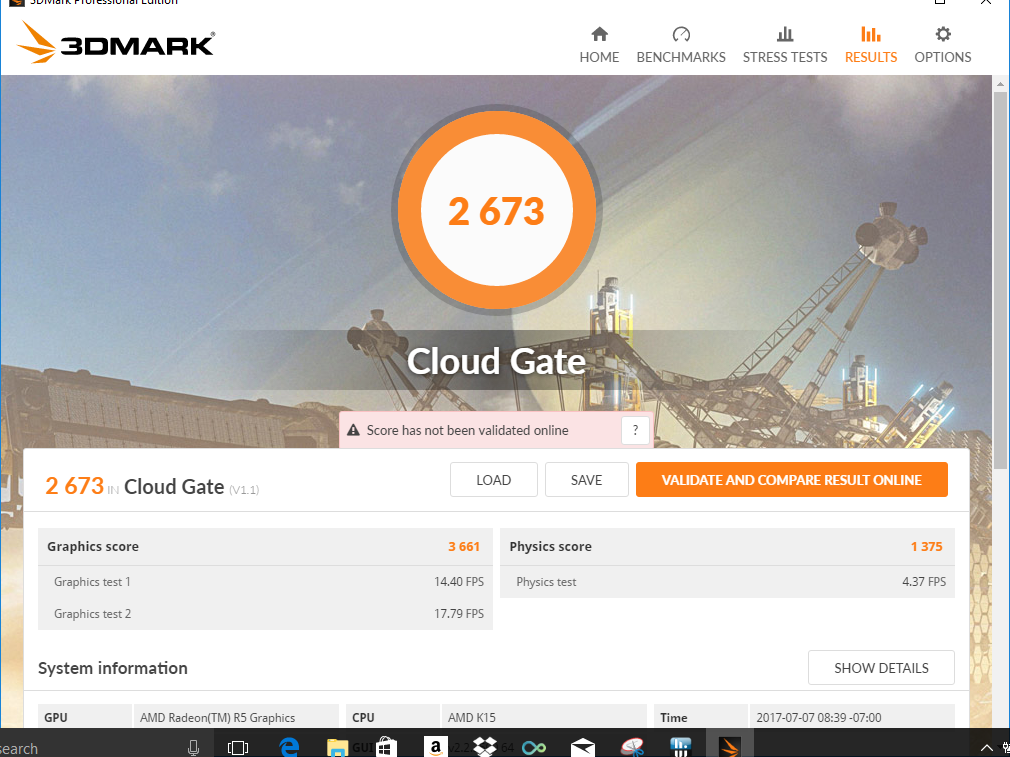Click the question mark help button

tap(635, 431)
